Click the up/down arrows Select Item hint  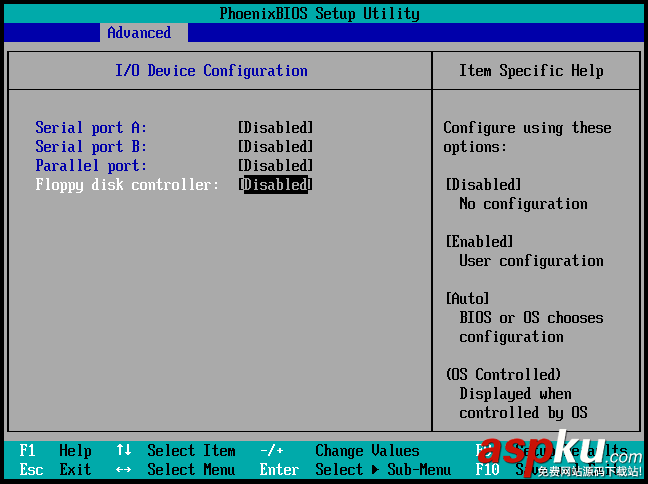point(176,450)
